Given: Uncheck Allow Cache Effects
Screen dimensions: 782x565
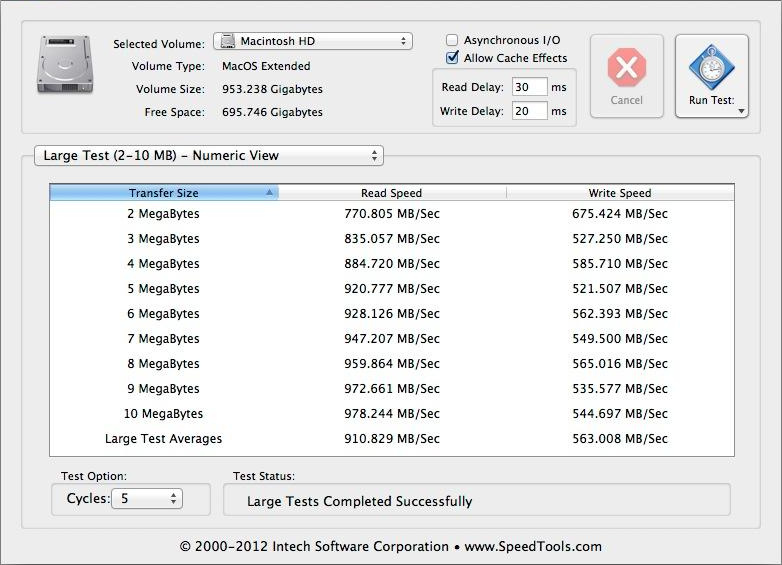Looking at the screenshot, I should pyautogui.click(x=452, y=58).
